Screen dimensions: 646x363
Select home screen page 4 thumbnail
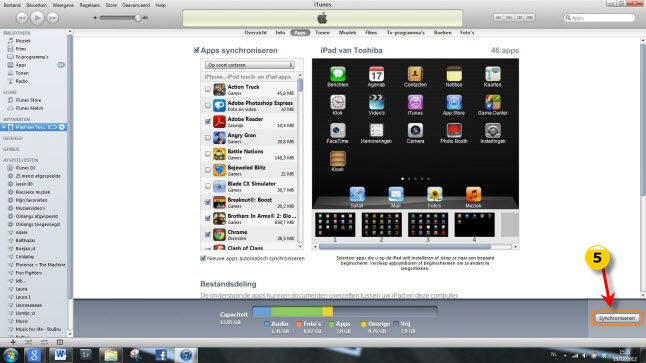474,225
